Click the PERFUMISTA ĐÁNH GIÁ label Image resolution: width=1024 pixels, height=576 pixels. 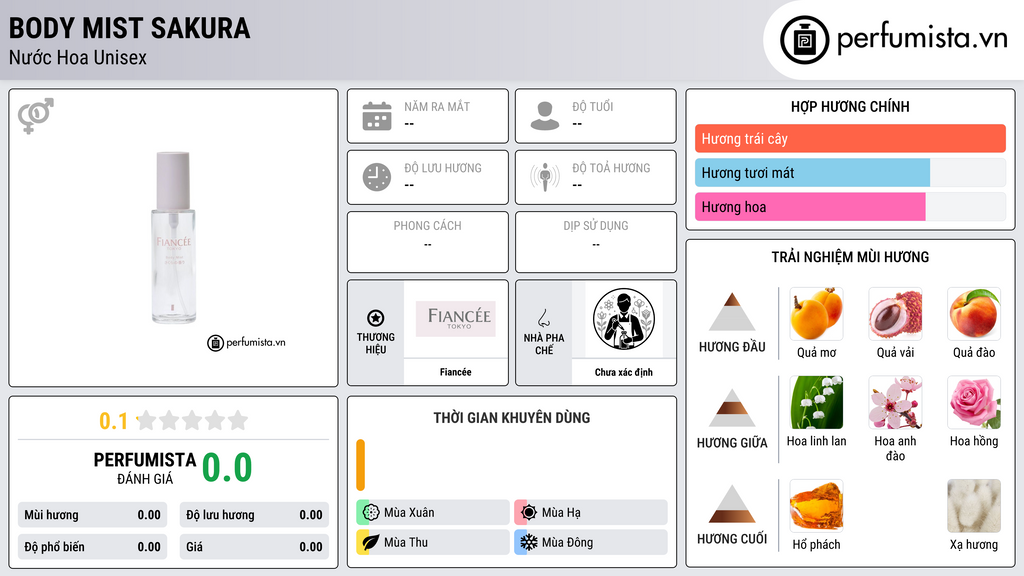[x=145, y=468]
